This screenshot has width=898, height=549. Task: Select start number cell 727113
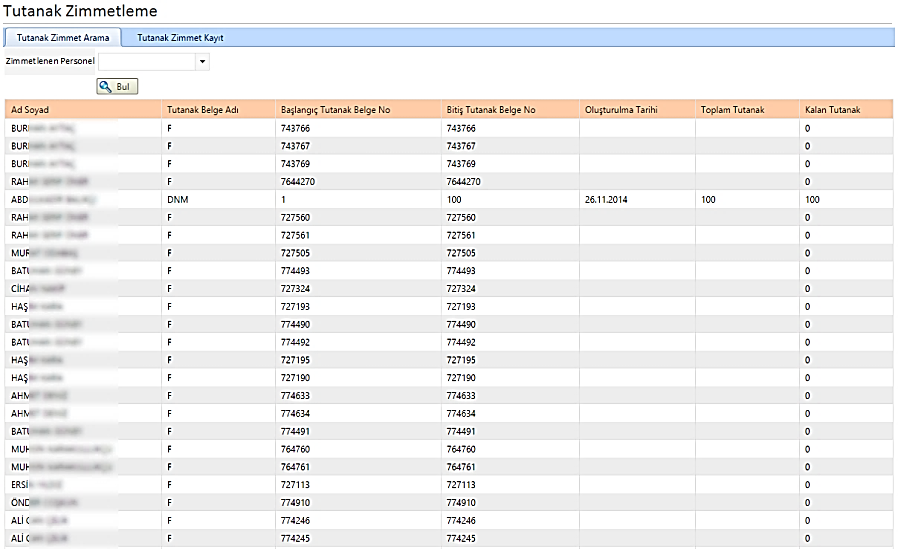pos(358,484)
